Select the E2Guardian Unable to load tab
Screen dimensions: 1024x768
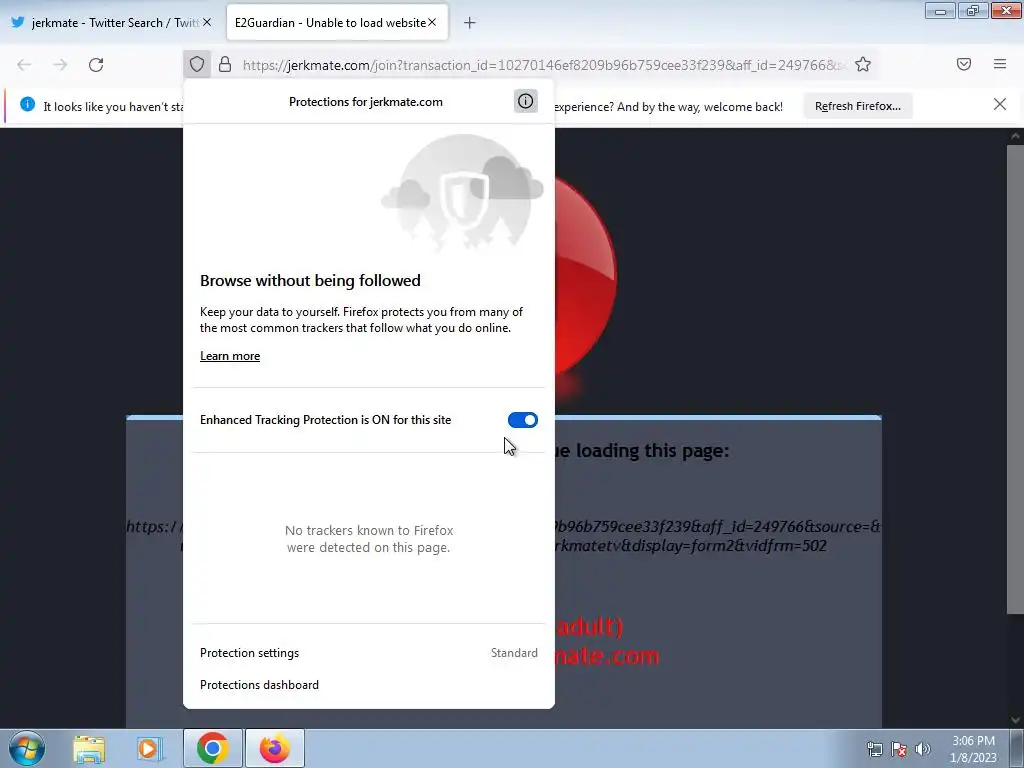tap(337, 23)
